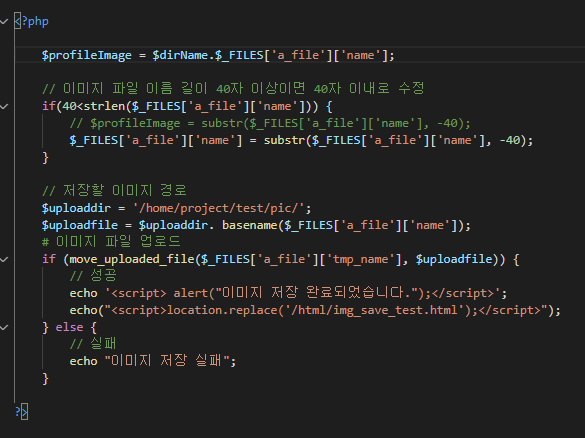The image size is (585, 438).
Task: Collapse the <?php block fold chevron
Action: [4, 22]
